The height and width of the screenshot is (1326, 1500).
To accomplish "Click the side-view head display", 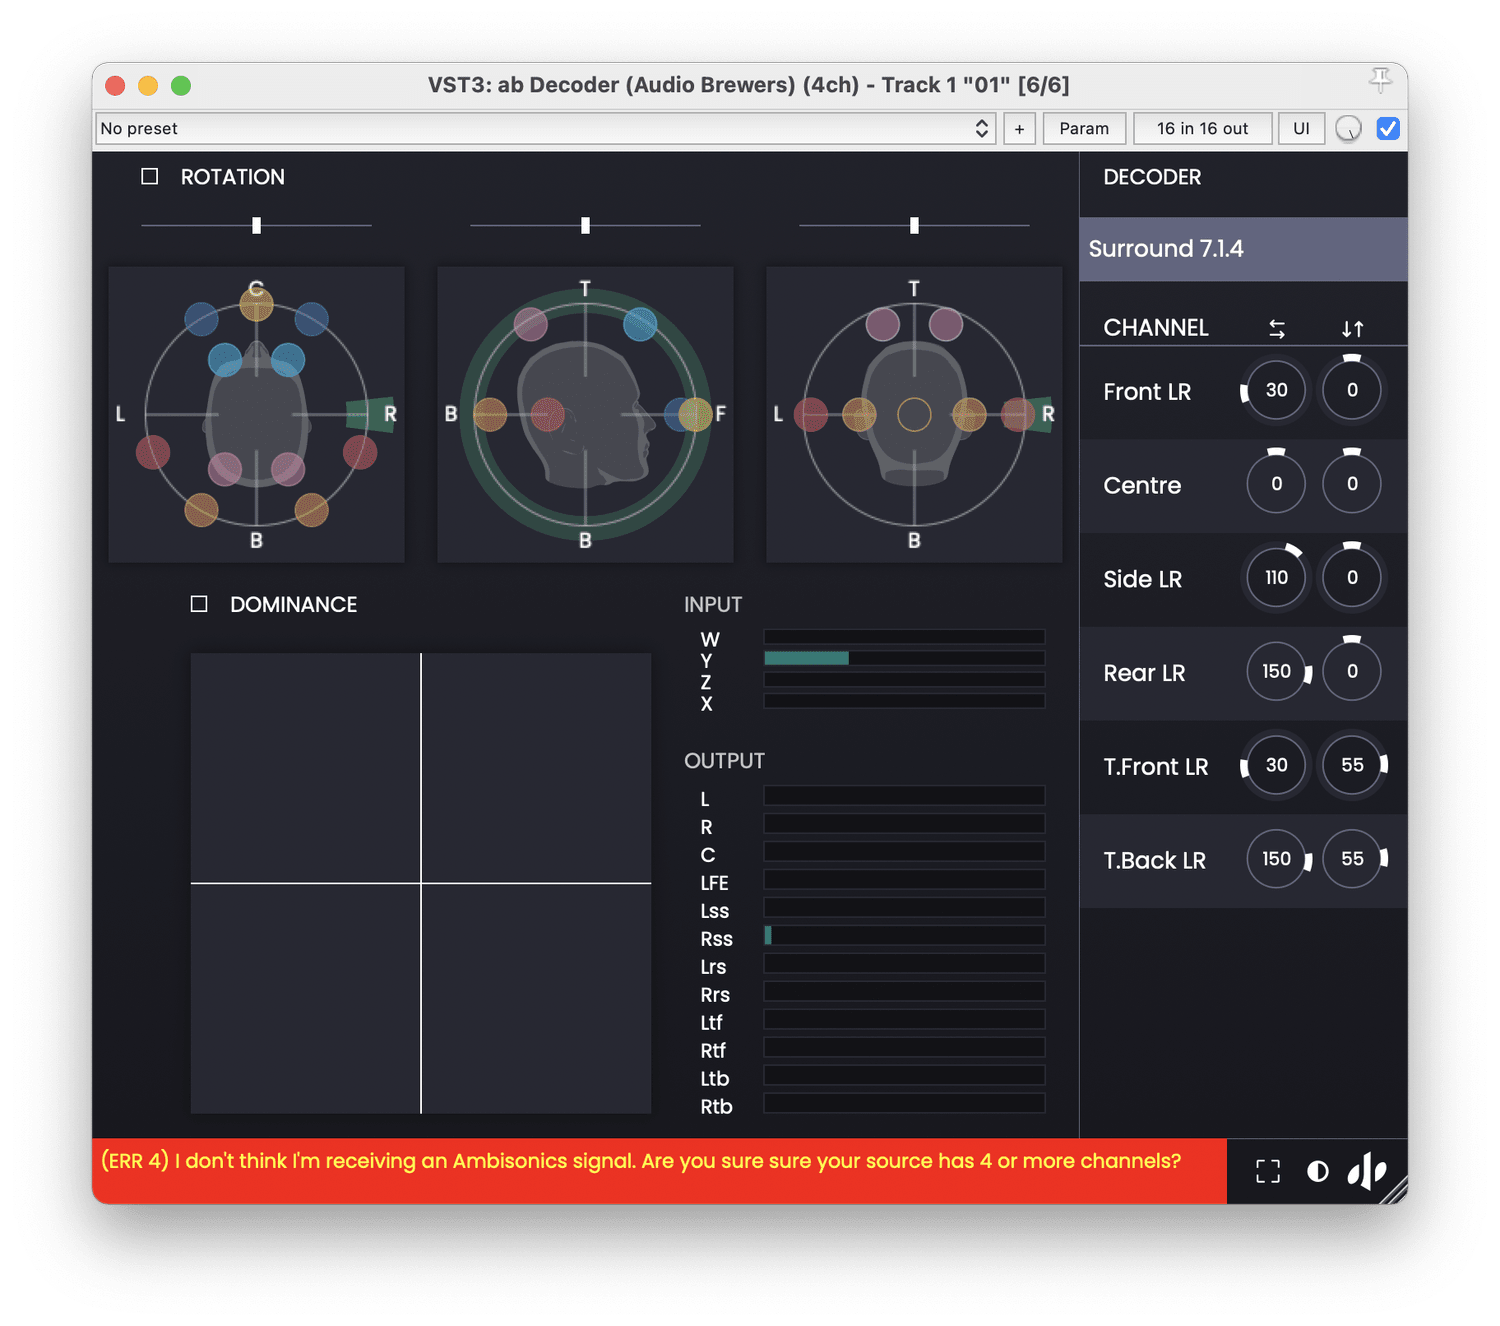I will click(585, 414).
